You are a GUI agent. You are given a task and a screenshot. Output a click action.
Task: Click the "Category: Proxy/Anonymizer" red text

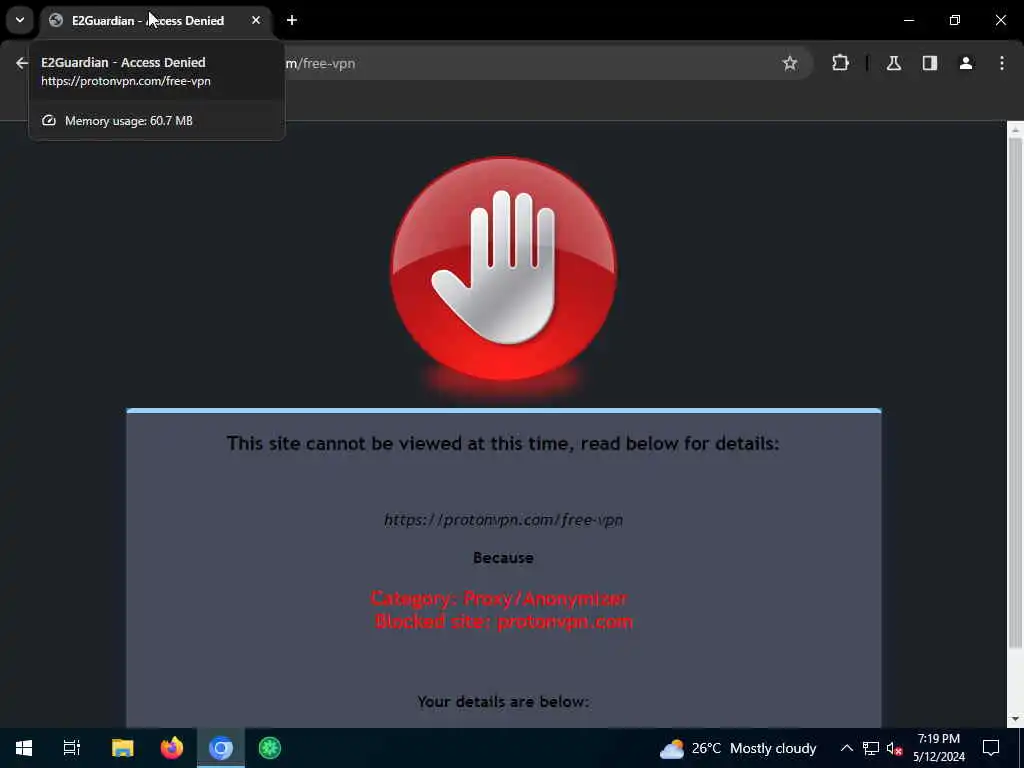coord(500,598)
